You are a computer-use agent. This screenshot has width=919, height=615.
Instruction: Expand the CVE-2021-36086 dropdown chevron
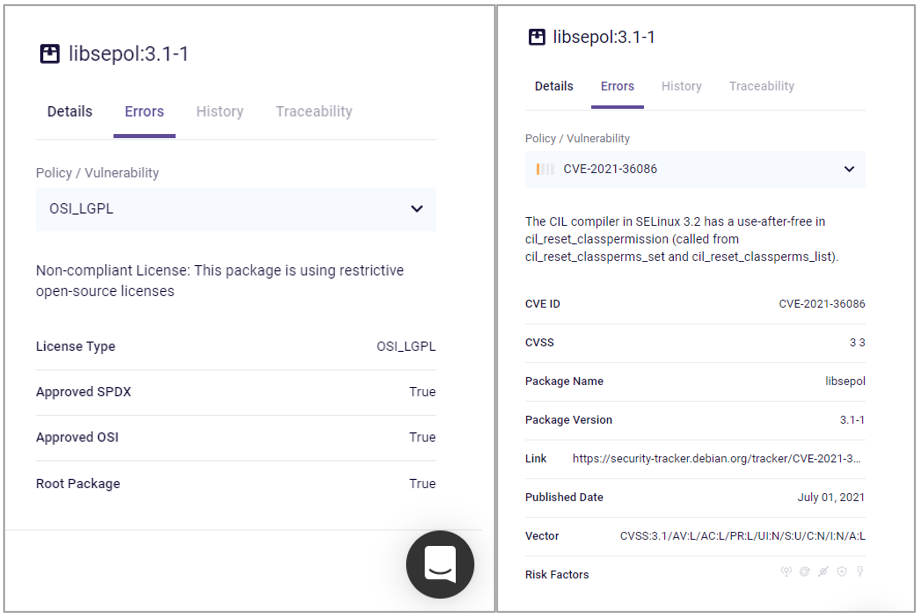click(x=849, y=169)
